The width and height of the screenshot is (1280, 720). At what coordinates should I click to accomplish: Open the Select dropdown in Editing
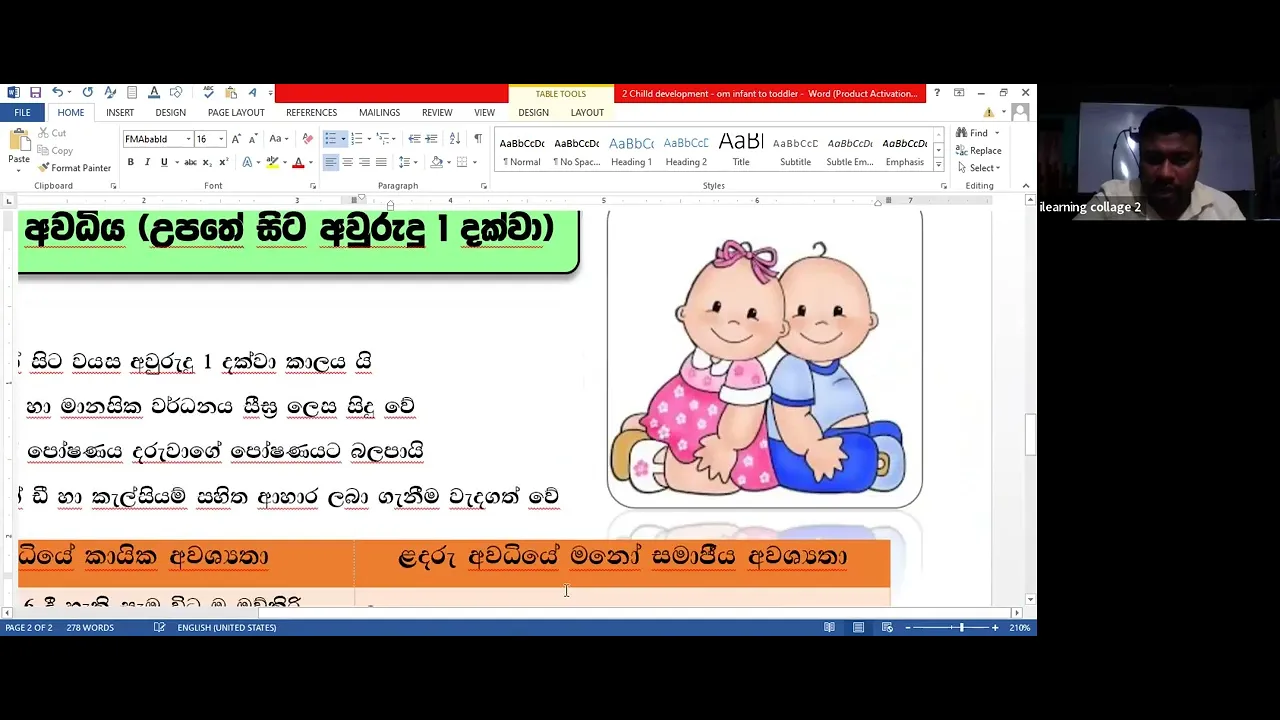(978, 168)
